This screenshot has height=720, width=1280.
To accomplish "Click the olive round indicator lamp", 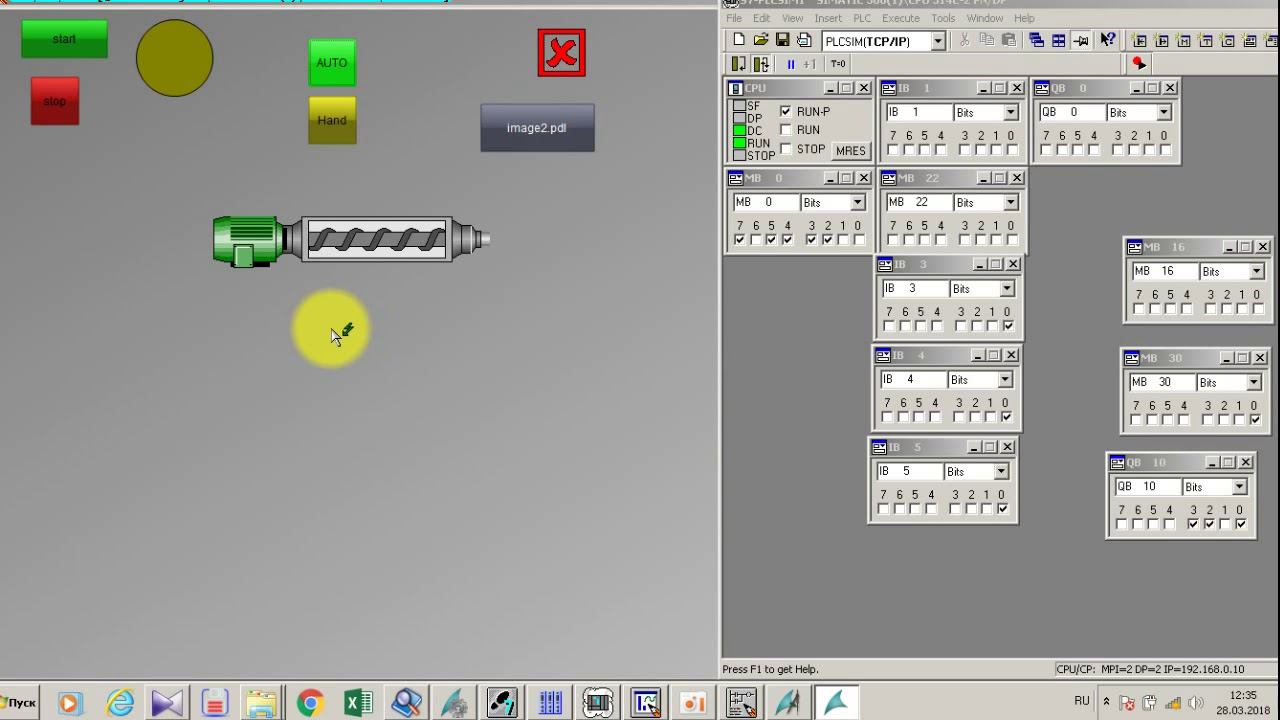I will (x=175, y=58).
